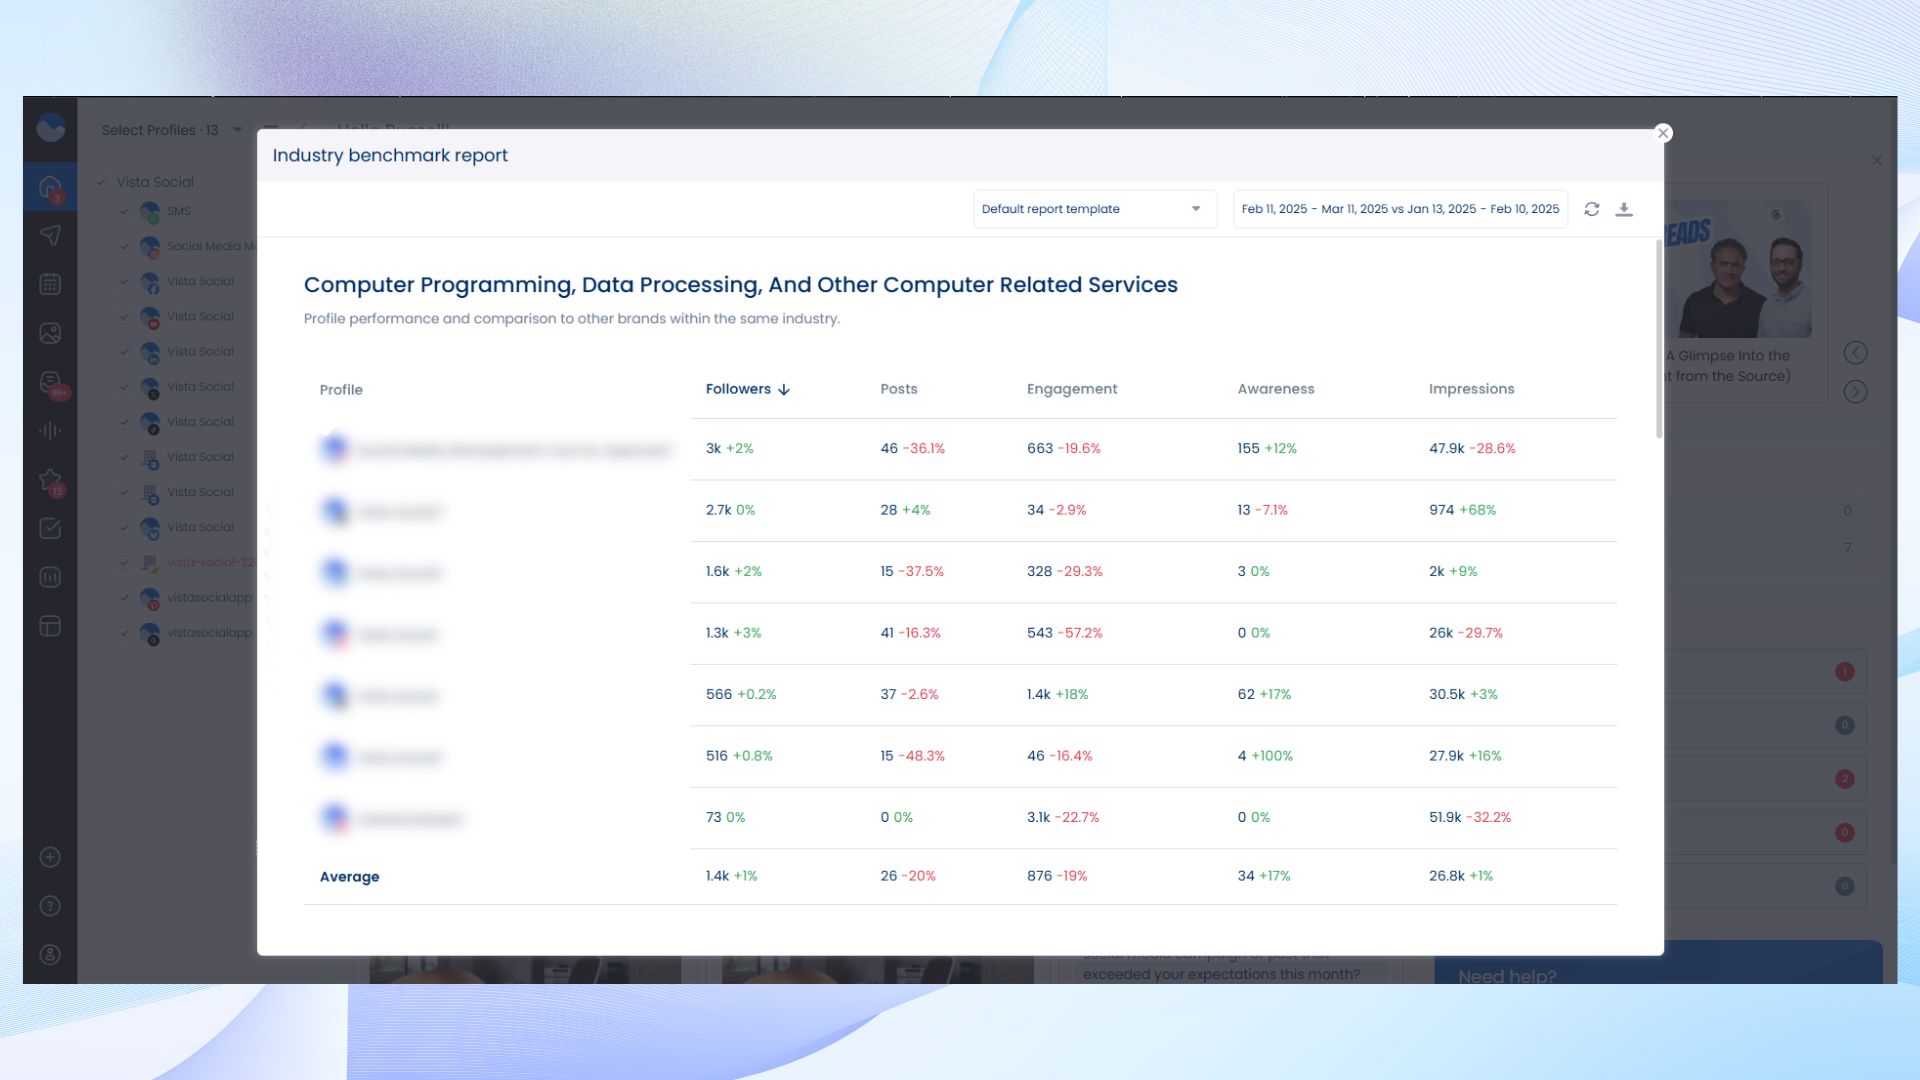Viewport: 1920px width, 1080px height.
Task: Open the Reports bar-chart icon in the sidebar
Action: tap(50, 576)
